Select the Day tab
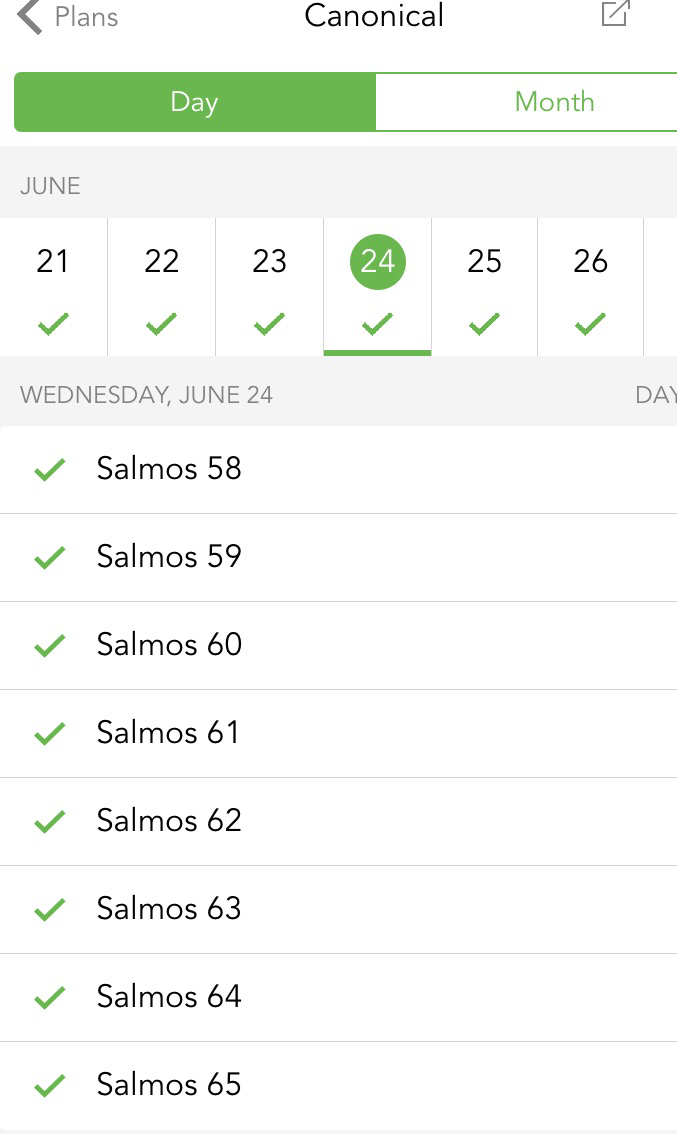The height and width of the screenshot is (1134, 677). click(x=194, y=102)
